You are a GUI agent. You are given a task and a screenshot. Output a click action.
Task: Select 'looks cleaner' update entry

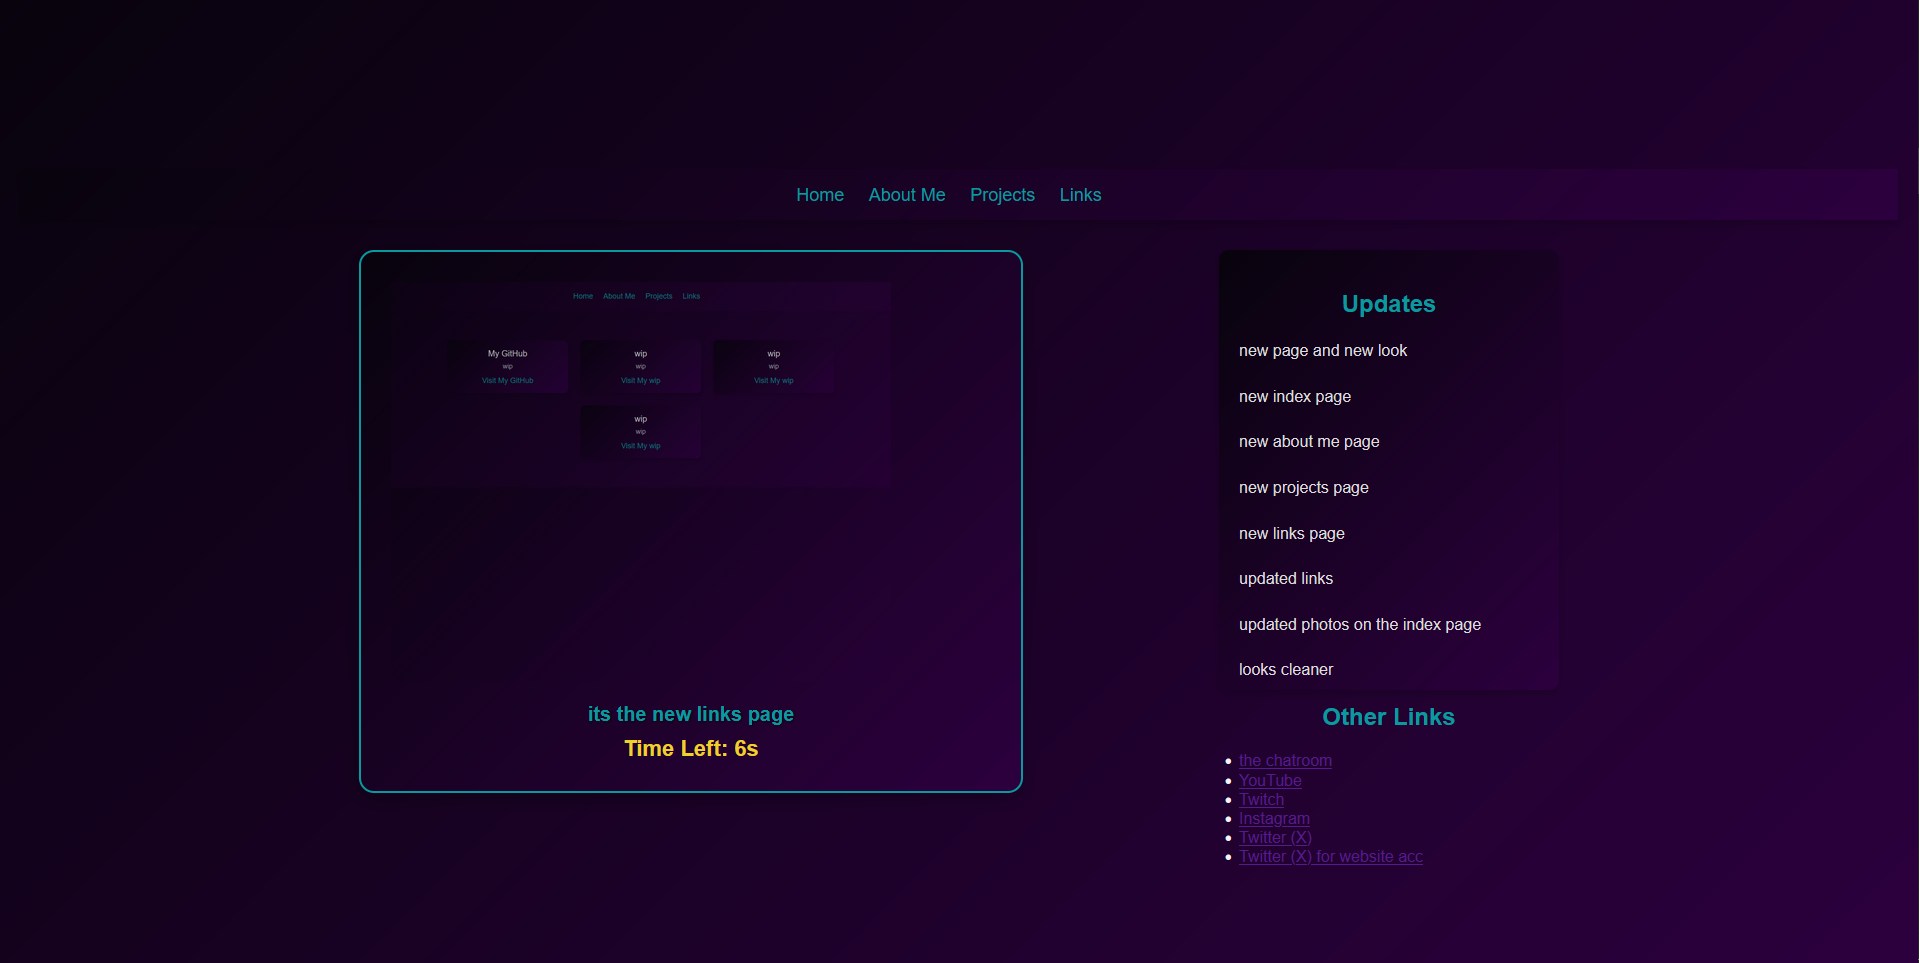pyautogui.click(x=1285, y=670)
